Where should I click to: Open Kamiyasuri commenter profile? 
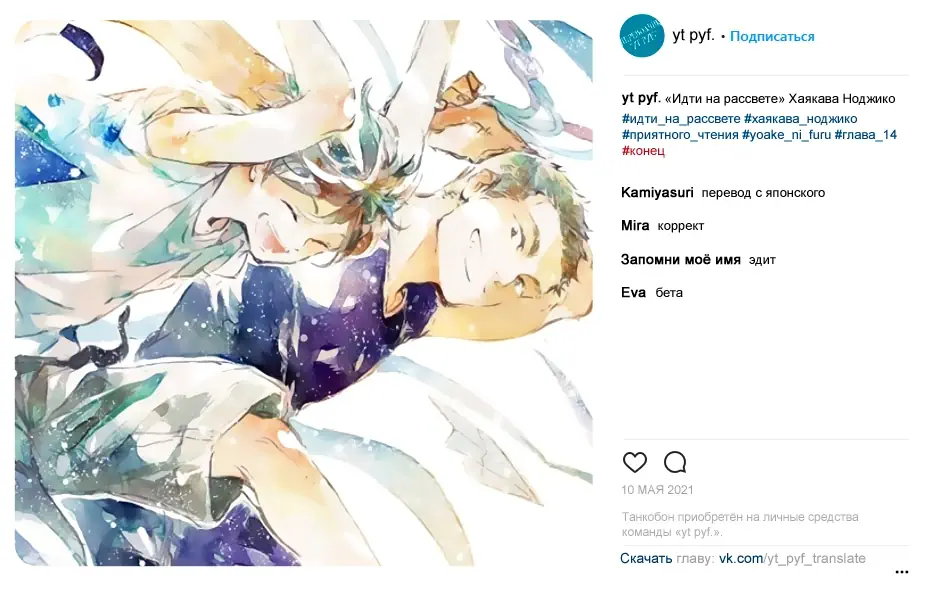pos(657,192)
